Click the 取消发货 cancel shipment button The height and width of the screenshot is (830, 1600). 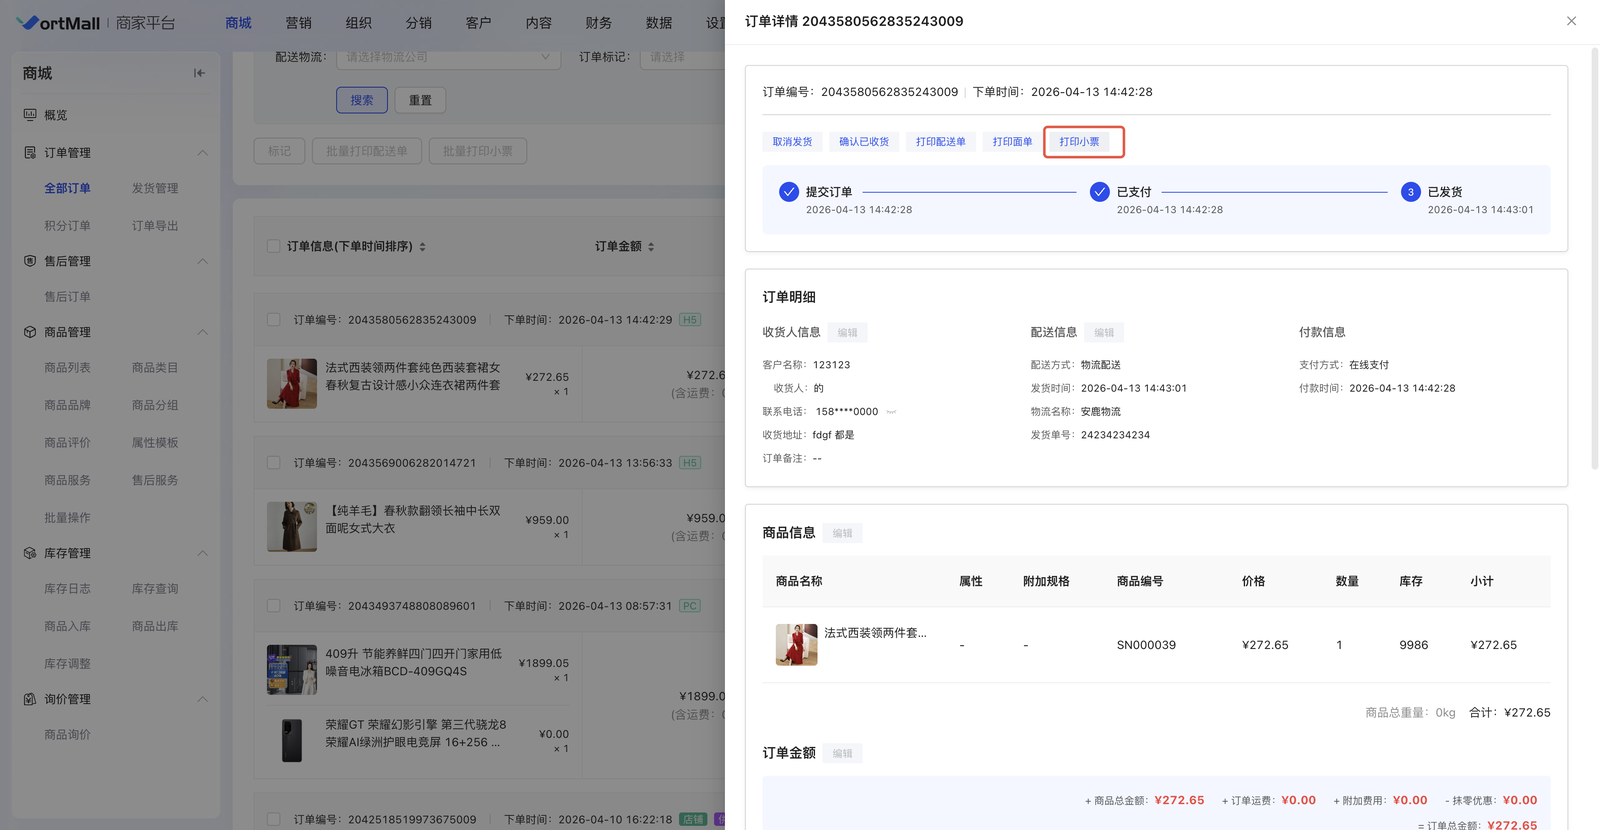point(792,142)
